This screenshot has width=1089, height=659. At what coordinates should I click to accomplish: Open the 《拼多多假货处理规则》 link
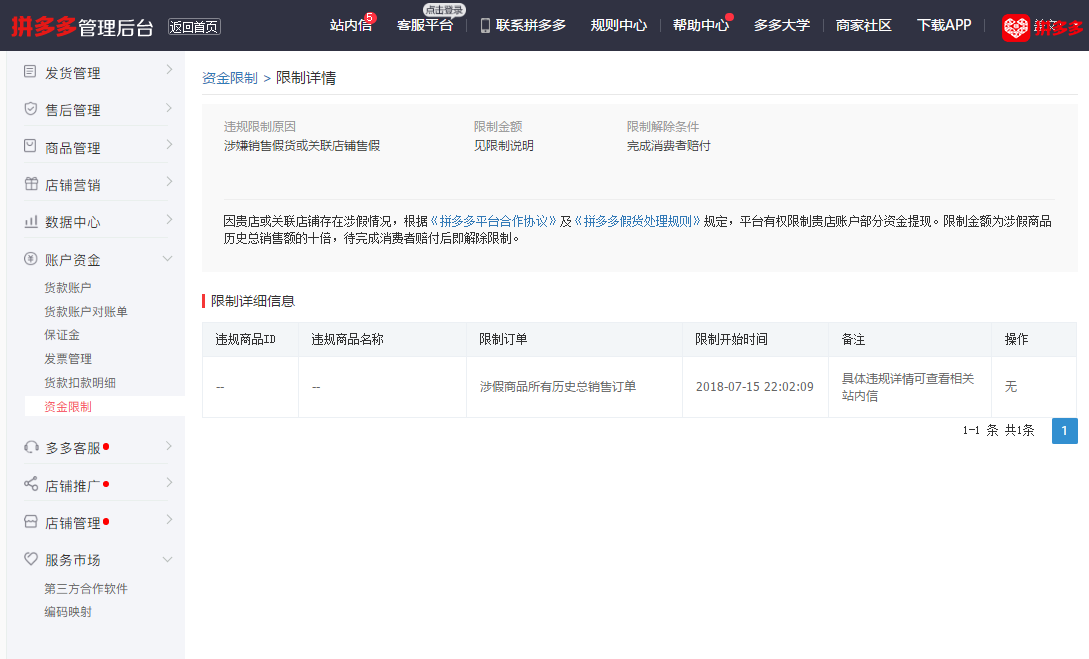tap(638, 222)
